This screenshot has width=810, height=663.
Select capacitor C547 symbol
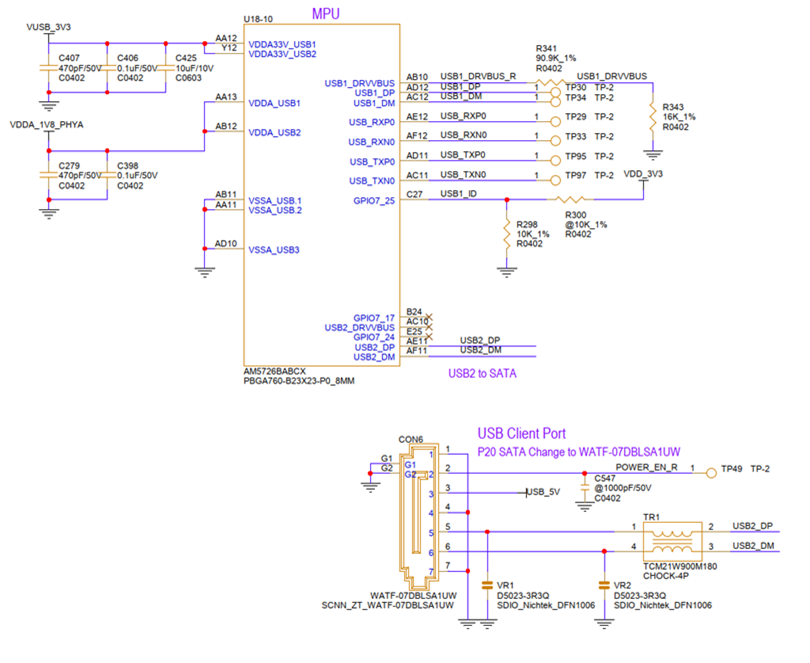[584, 488]
